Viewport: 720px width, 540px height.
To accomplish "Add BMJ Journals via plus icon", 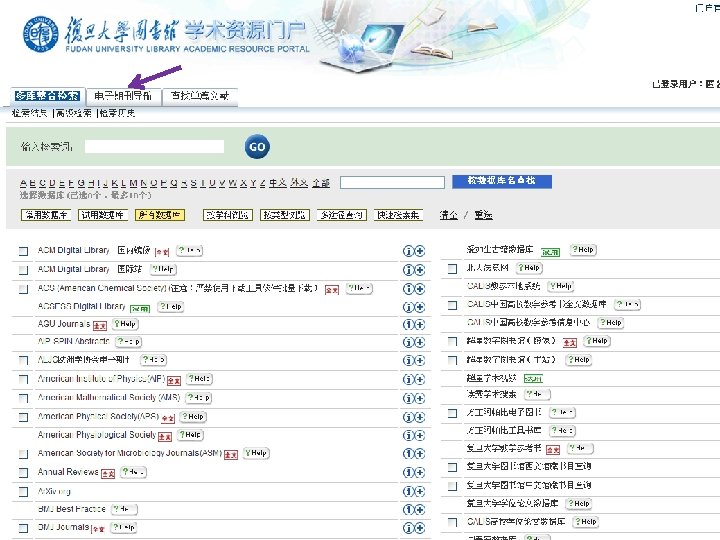I will [x=420, y=528].
